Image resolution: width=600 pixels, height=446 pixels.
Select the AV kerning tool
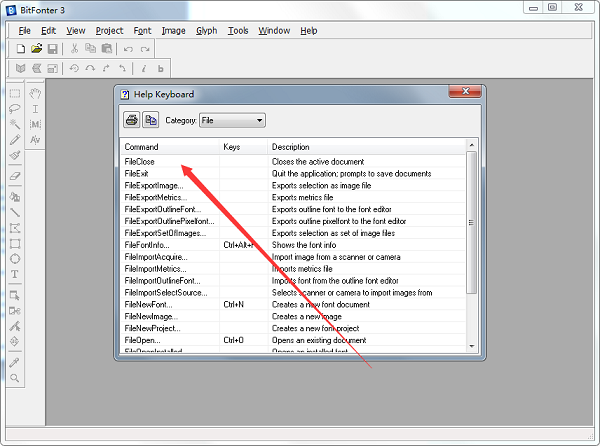(35, 140)
